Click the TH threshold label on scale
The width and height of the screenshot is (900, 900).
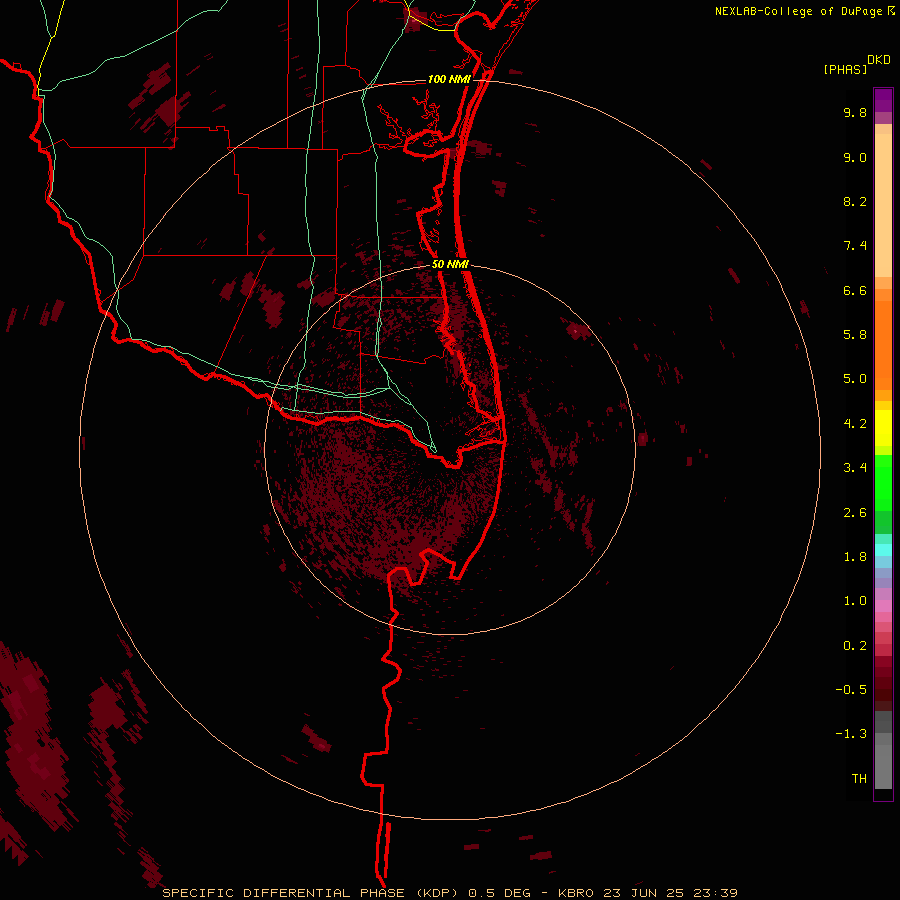(x=859, y=779)
